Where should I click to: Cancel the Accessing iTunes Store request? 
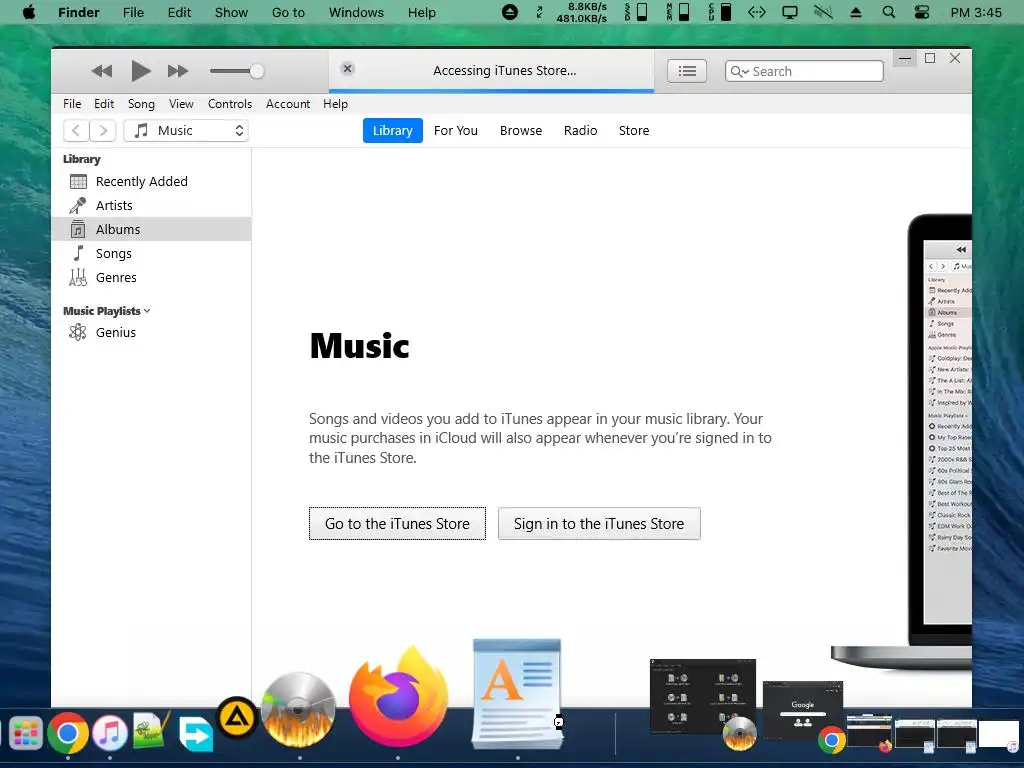point(347,69)
